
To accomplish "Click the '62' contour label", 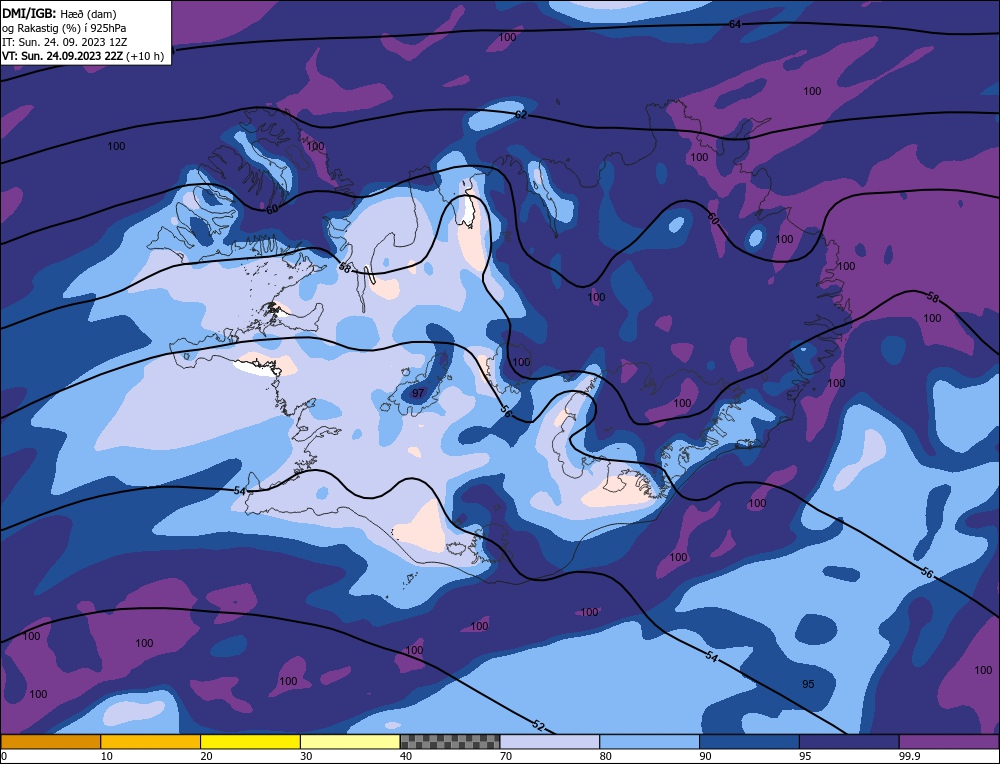I will point(521,115).
